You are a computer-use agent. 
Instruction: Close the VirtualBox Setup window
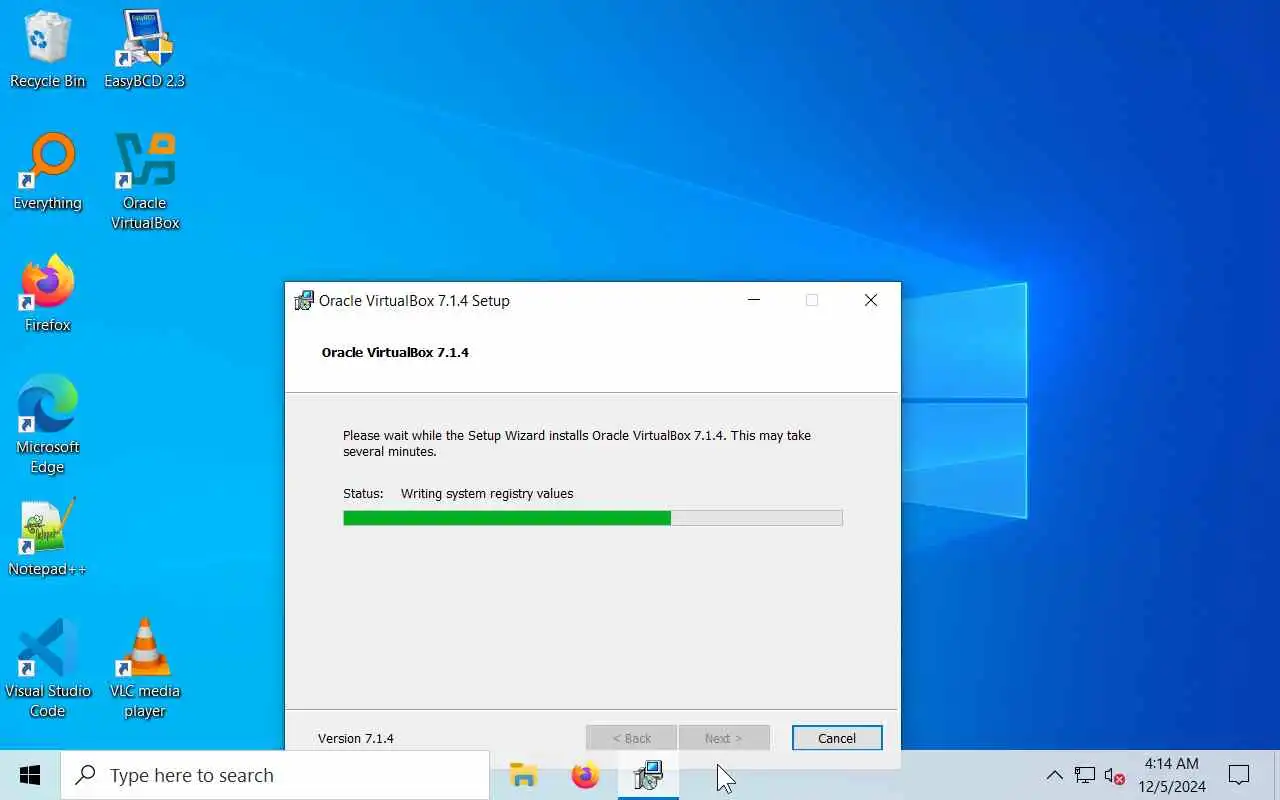pos(871,300)
